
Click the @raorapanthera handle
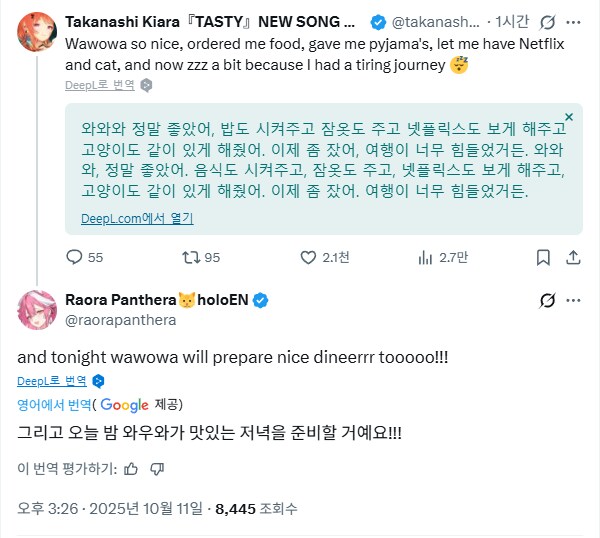click(x=120, y=320)
